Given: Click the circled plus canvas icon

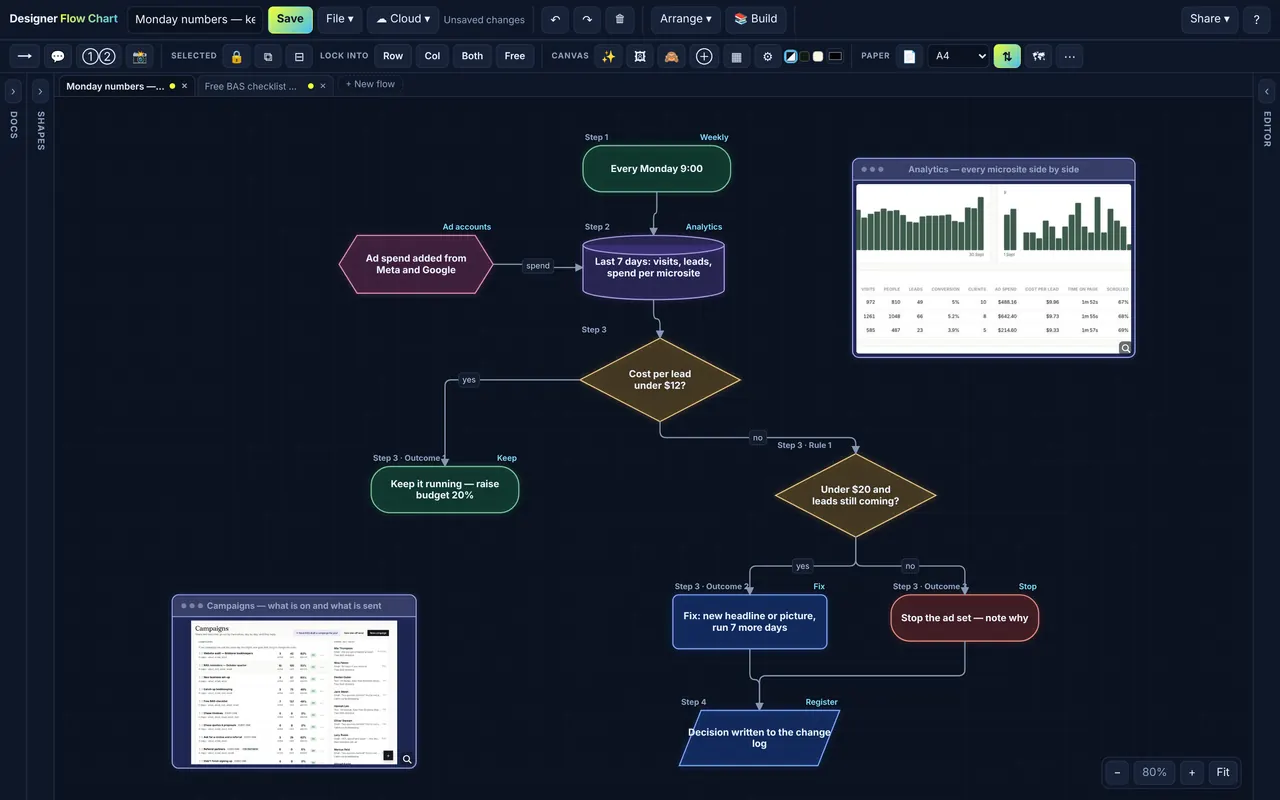Looking at the screenshot, I should coord(704,56).
